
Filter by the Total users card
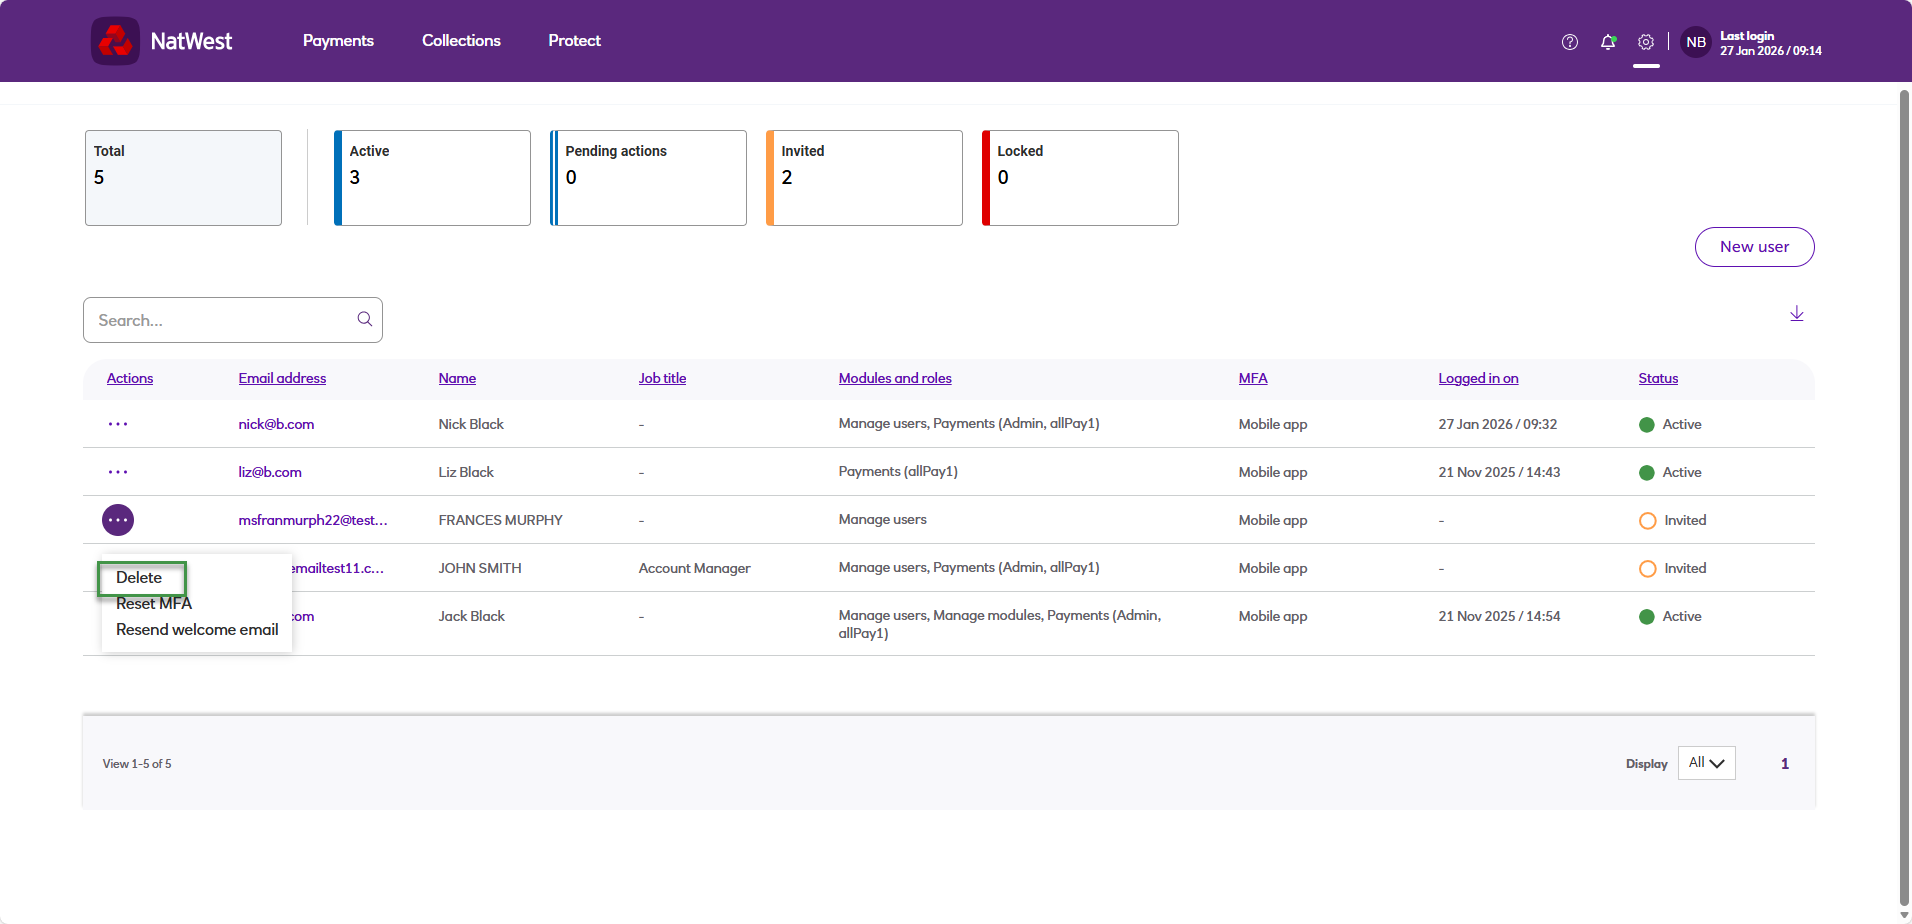pyautogui.click(x=183, y=178)
